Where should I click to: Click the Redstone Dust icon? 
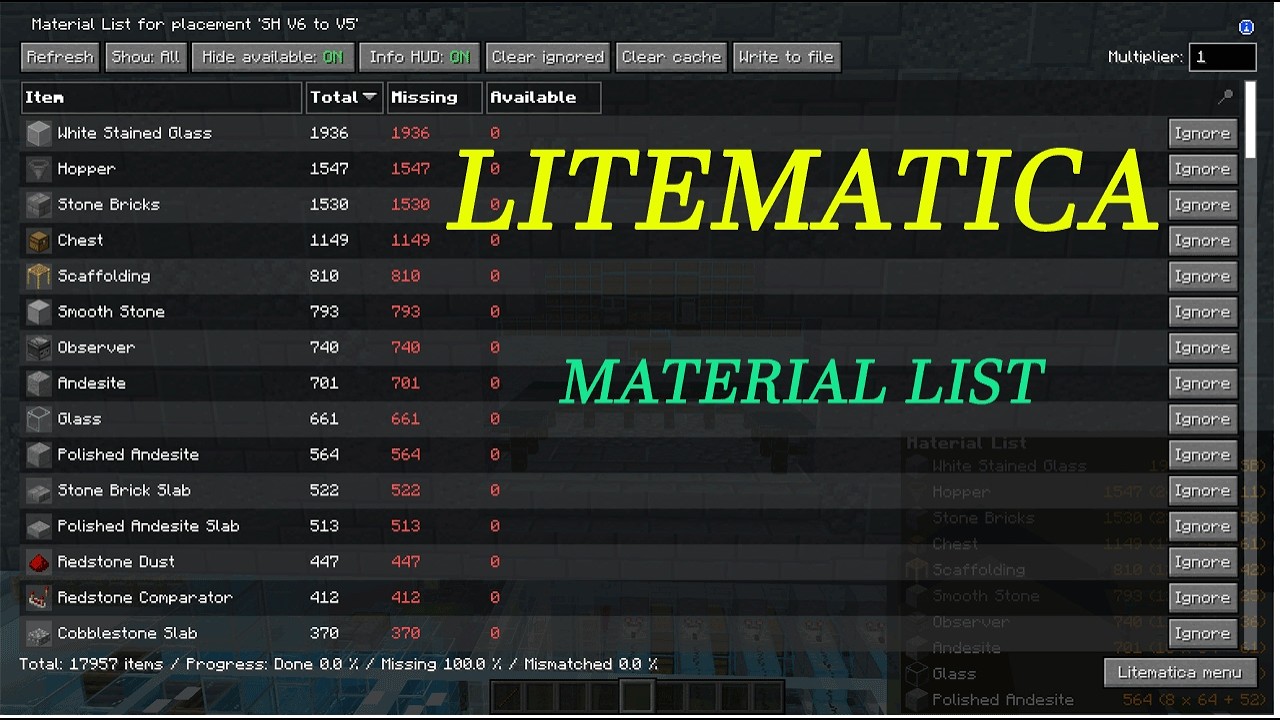(38, 562)
